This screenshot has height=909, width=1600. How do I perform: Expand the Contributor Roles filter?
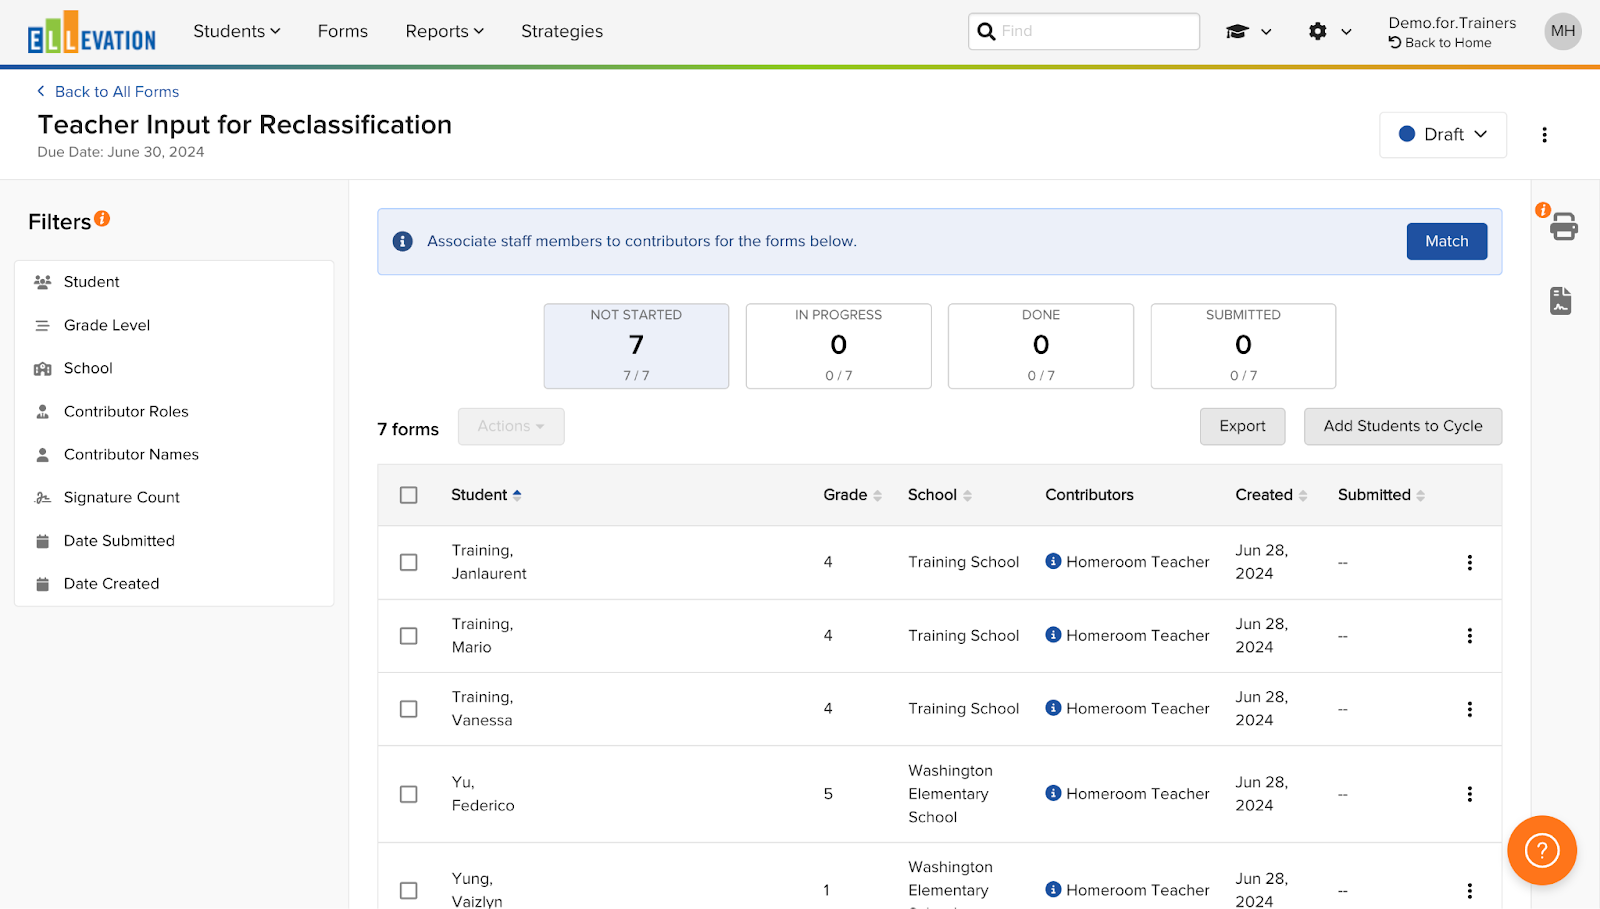coord(174,411)
